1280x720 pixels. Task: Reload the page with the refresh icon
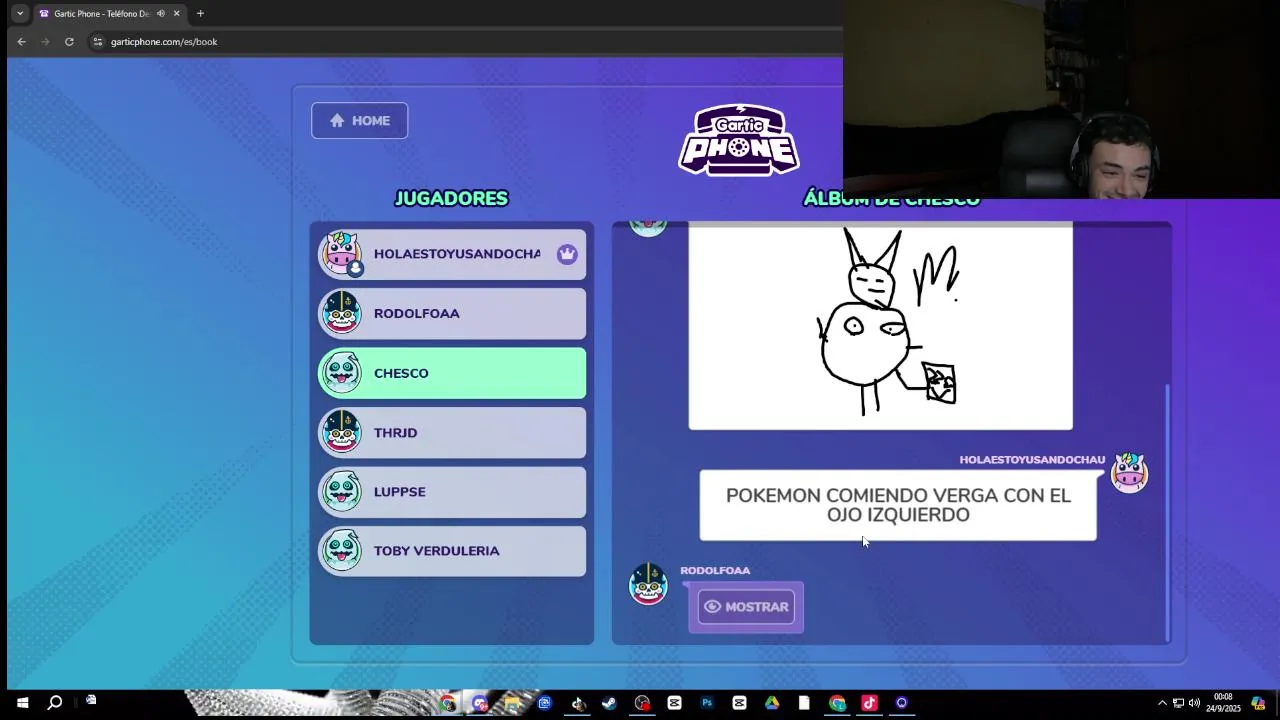[x=69, y=42]
